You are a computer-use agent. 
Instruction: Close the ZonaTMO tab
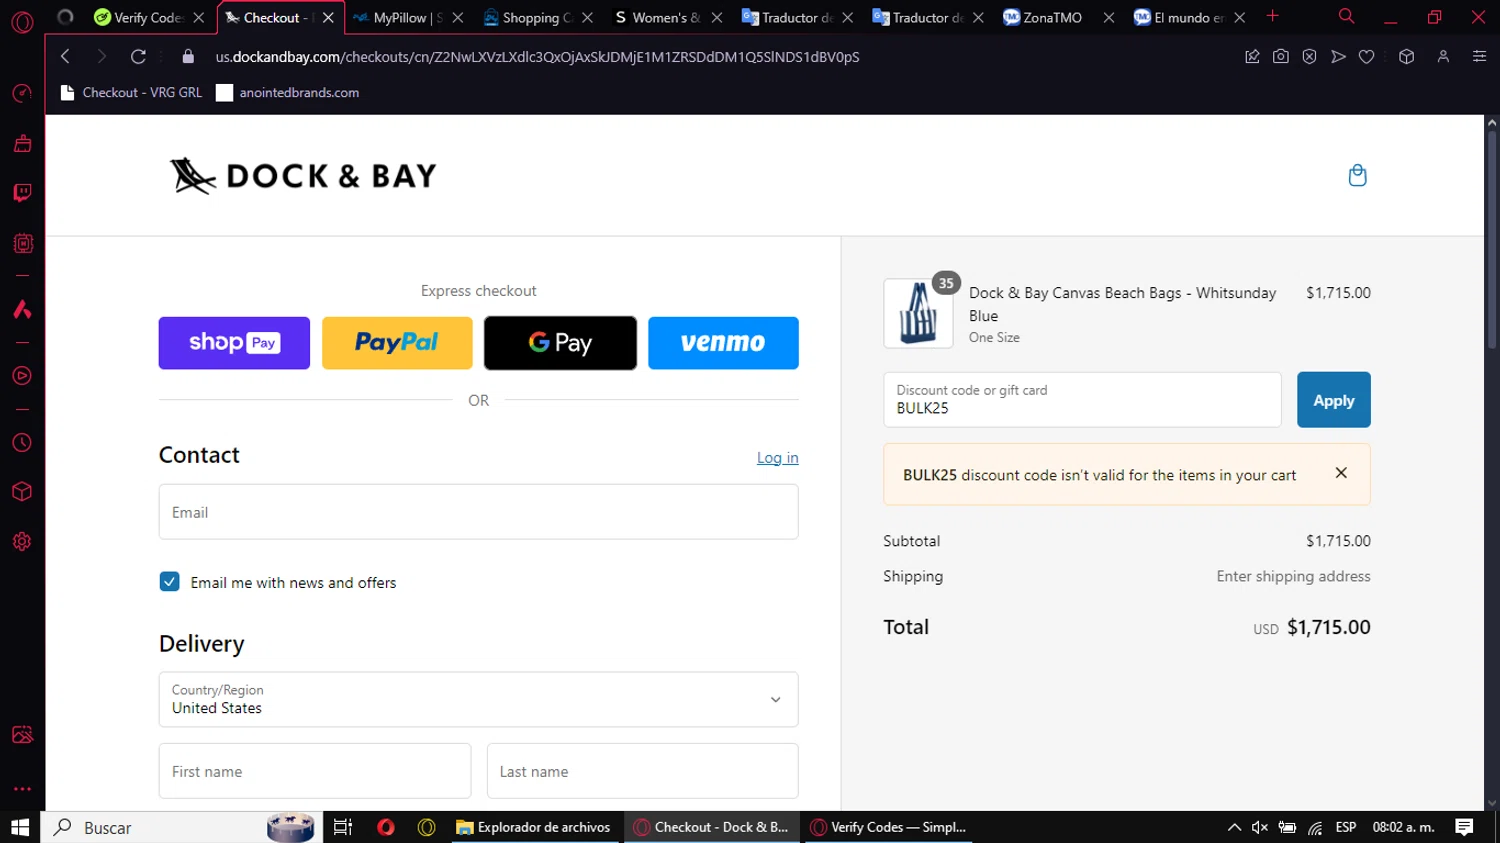1108,17
